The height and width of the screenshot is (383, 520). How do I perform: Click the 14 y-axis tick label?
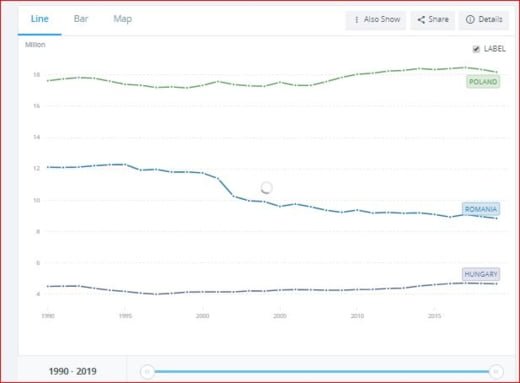point(36,137)
